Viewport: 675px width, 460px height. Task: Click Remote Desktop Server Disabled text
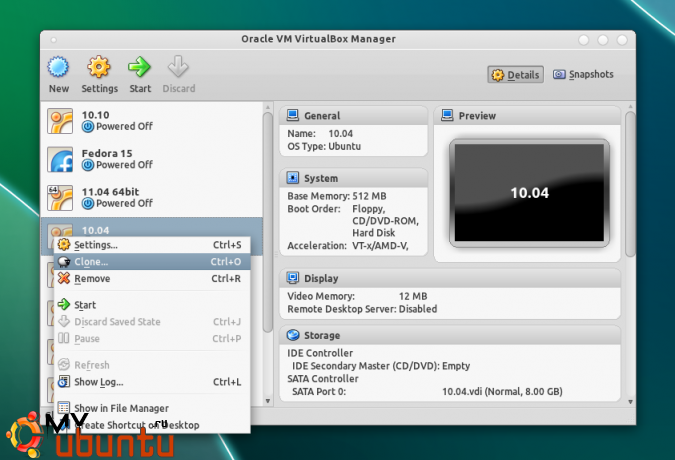362,309
